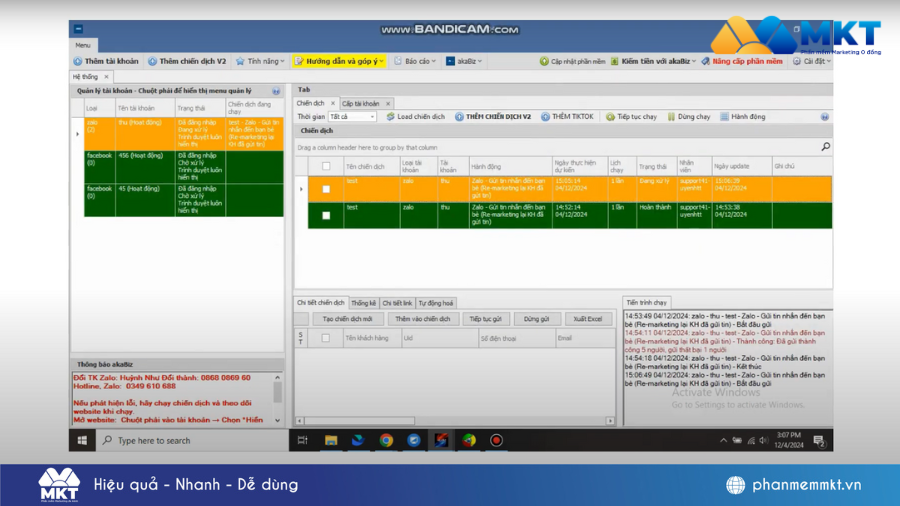Screen dimensions: 900x506
Task: Click search magnifier in campaign grid
Action: (825, 147)
